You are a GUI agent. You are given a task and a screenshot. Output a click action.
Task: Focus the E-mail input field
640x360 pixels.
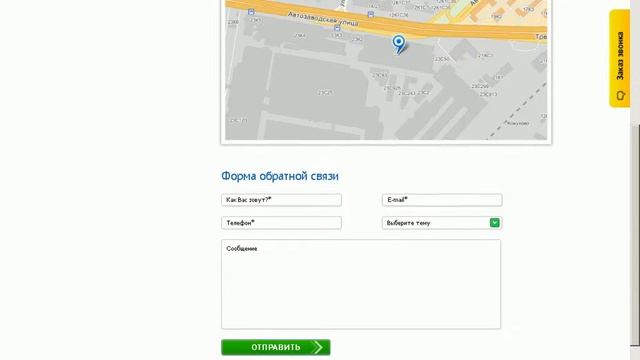click(442, 200)
